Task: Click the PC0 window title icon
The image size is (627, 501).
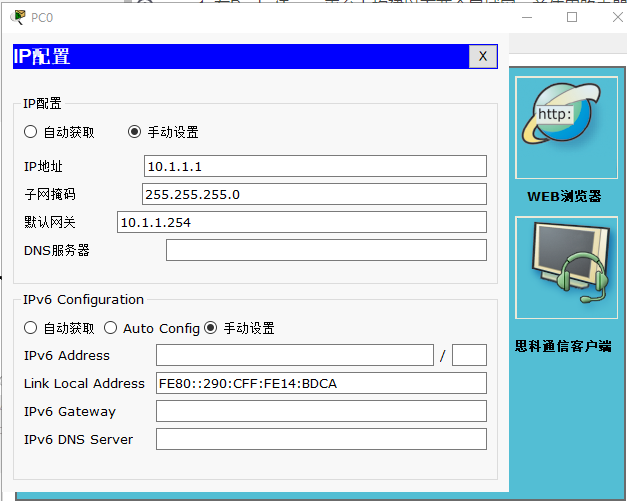Action: pyautogui.click(x=18, y=18)
